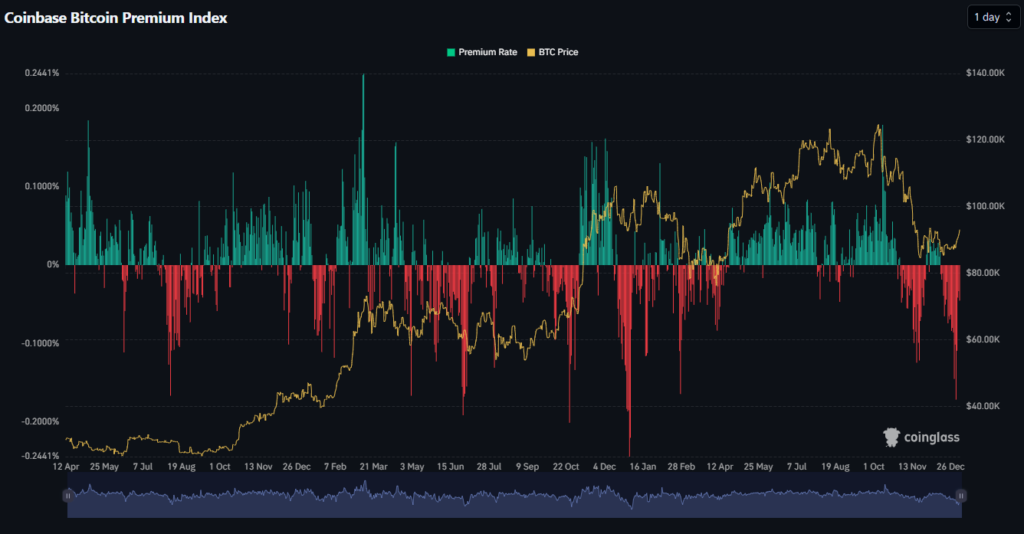Click the "12 Apr" x-axis date label

point(66,467)
